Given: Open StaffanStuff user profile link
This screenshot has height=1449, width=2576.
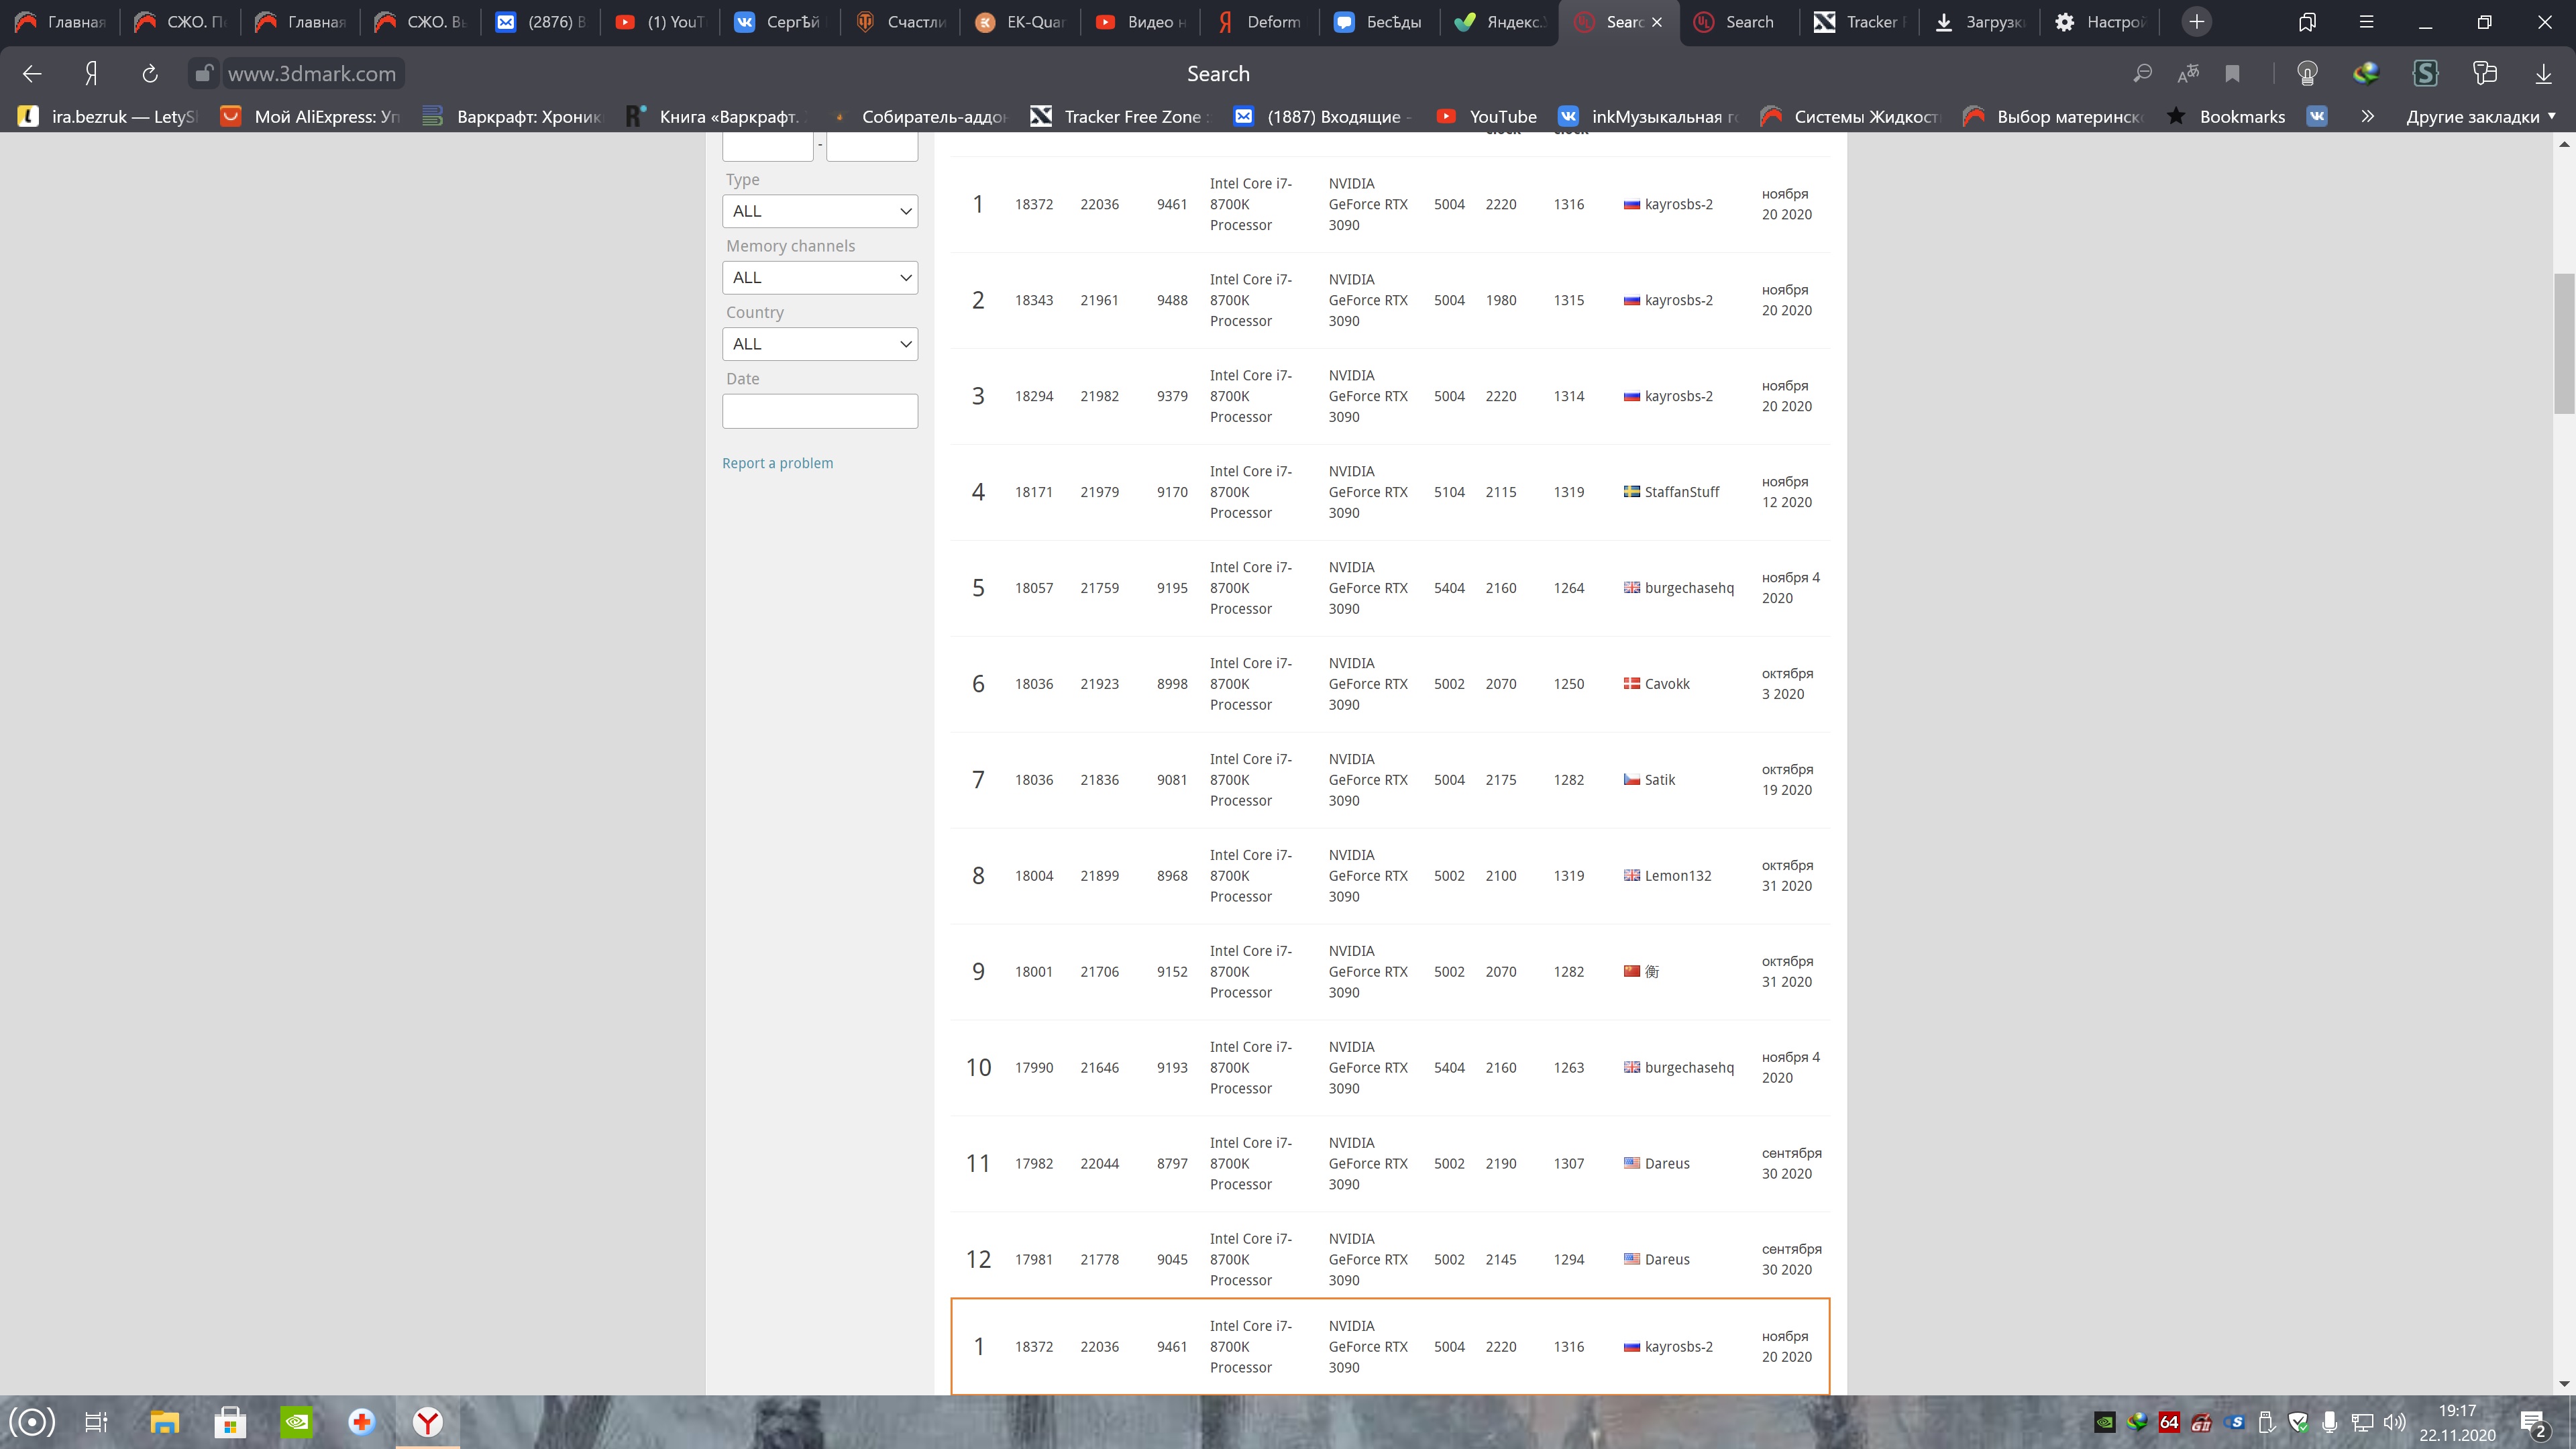Looking at the screenshot, I should (x=1681, y=492).
